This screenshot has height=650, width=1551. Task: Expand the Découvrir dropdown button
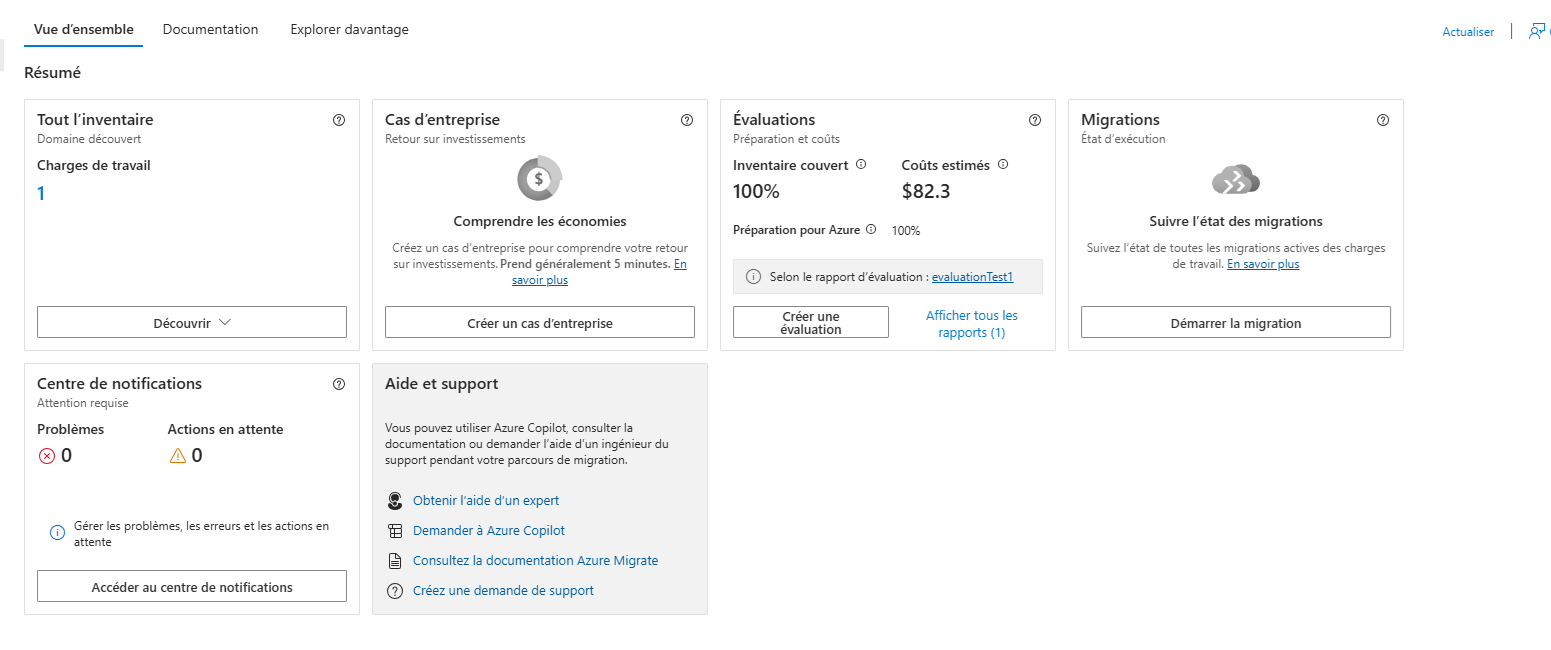click(192, 322)
